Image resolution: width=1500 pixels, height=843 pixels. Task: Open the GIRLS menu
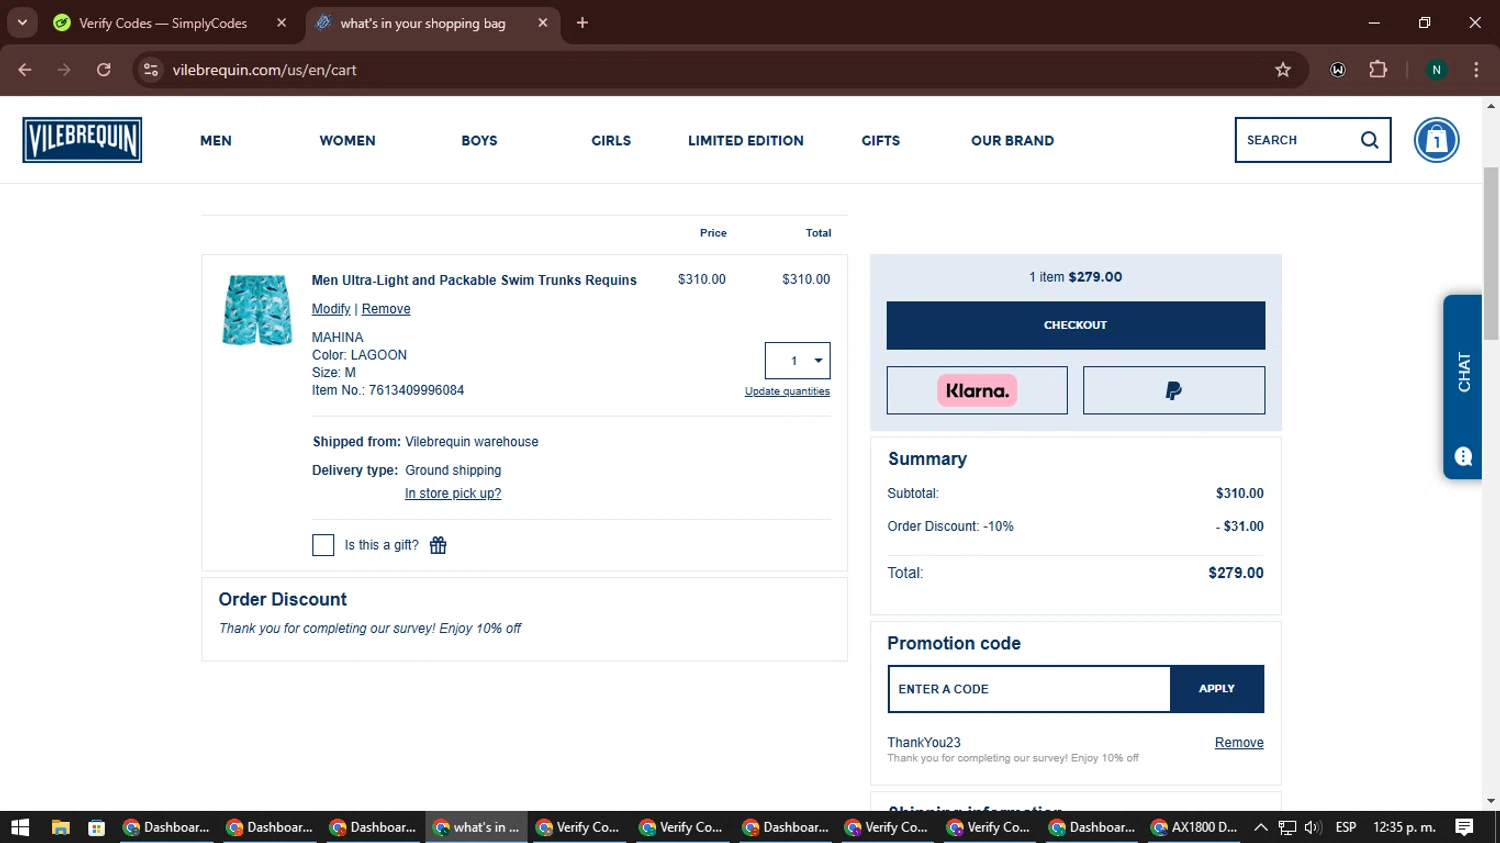(611, 141)
